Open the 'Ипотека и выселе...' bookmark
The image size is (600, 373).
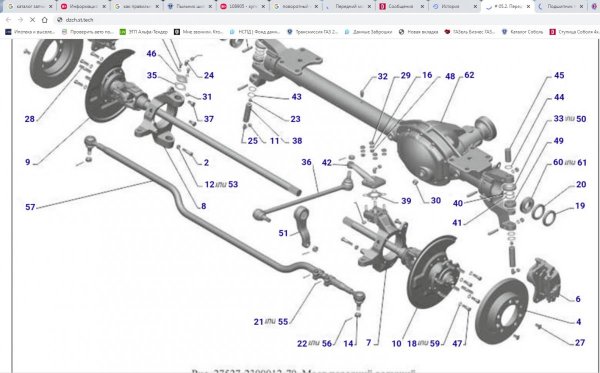[30, 32]
